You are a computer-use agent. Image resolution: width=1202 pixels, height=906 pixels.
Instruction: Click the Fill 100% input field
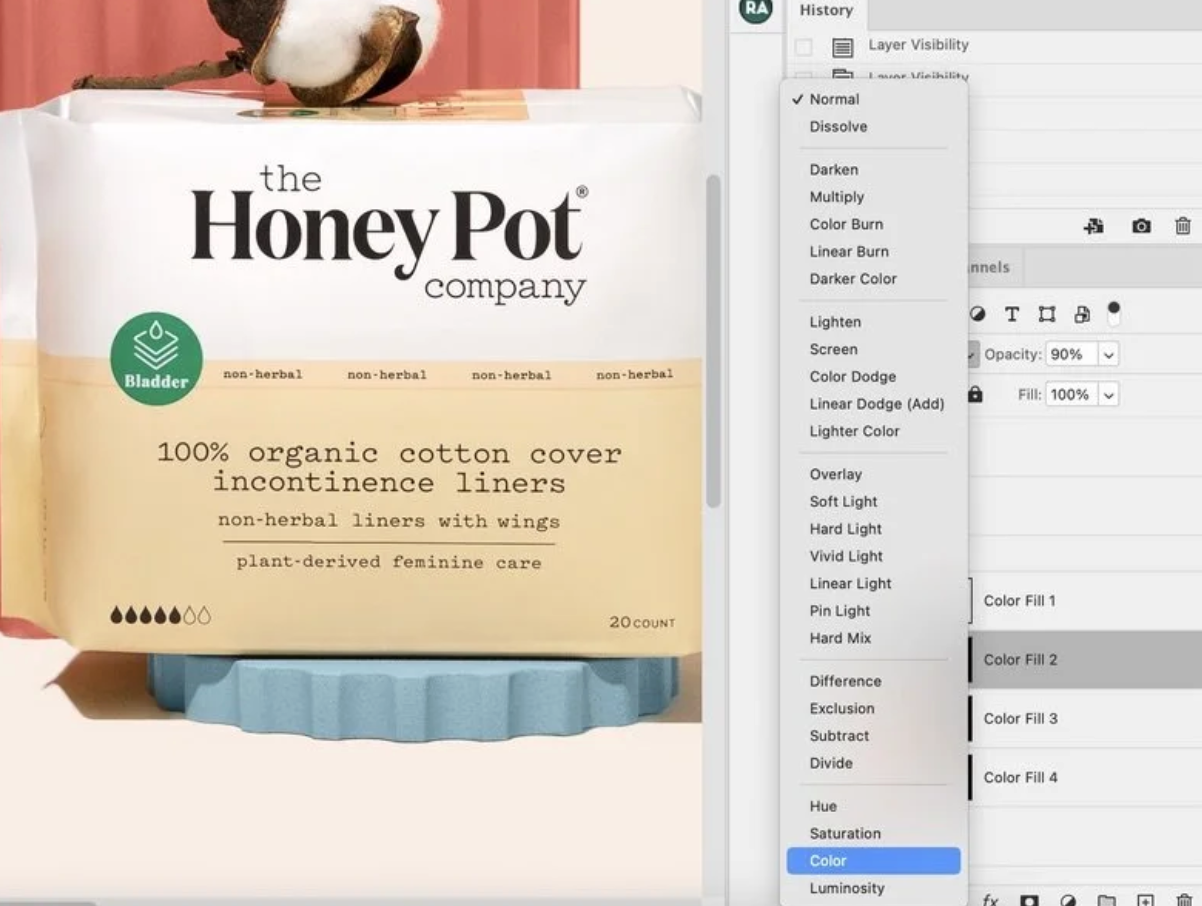coord(1070,395)
